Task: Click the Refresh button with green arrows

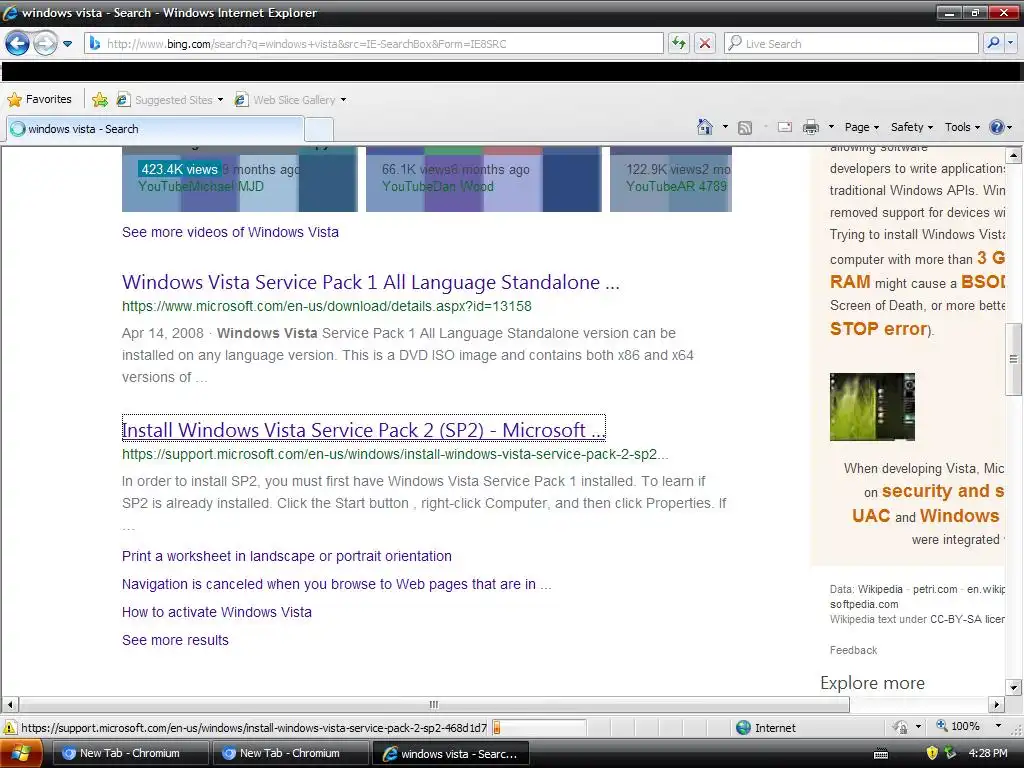Action: [x=679, y=44]
